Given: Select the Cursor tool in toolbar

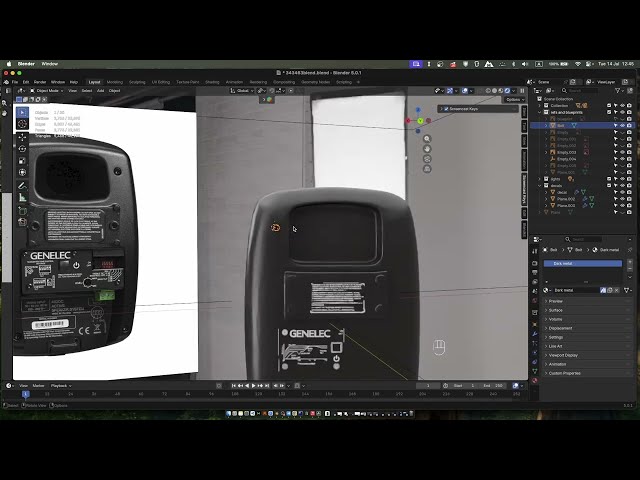Looking at the screenshot, I should click(22, 124).
